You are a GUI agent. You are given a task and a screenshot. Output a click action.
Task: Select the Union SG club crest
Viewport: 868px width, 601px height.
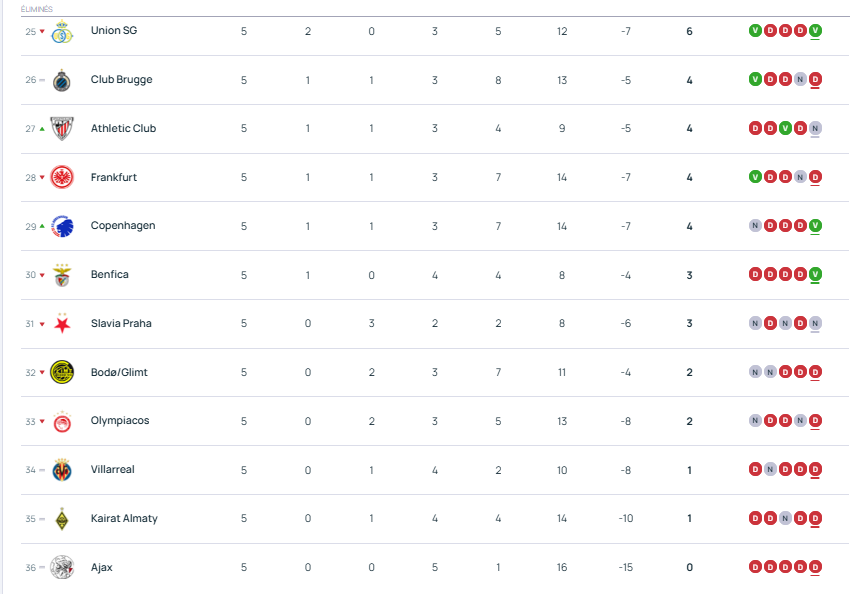click(62, 30)
